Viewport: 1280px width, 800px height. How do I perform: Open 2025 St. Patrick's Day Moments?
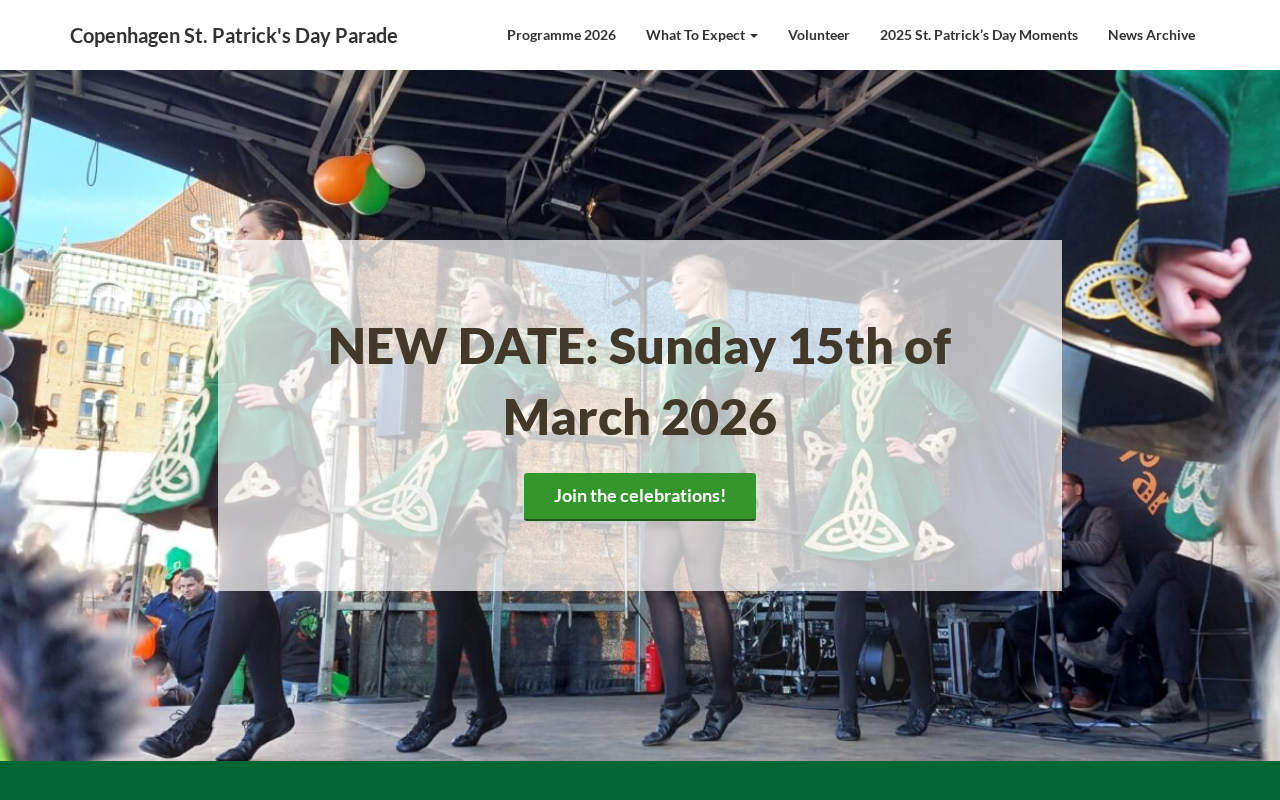coord(978,35)
